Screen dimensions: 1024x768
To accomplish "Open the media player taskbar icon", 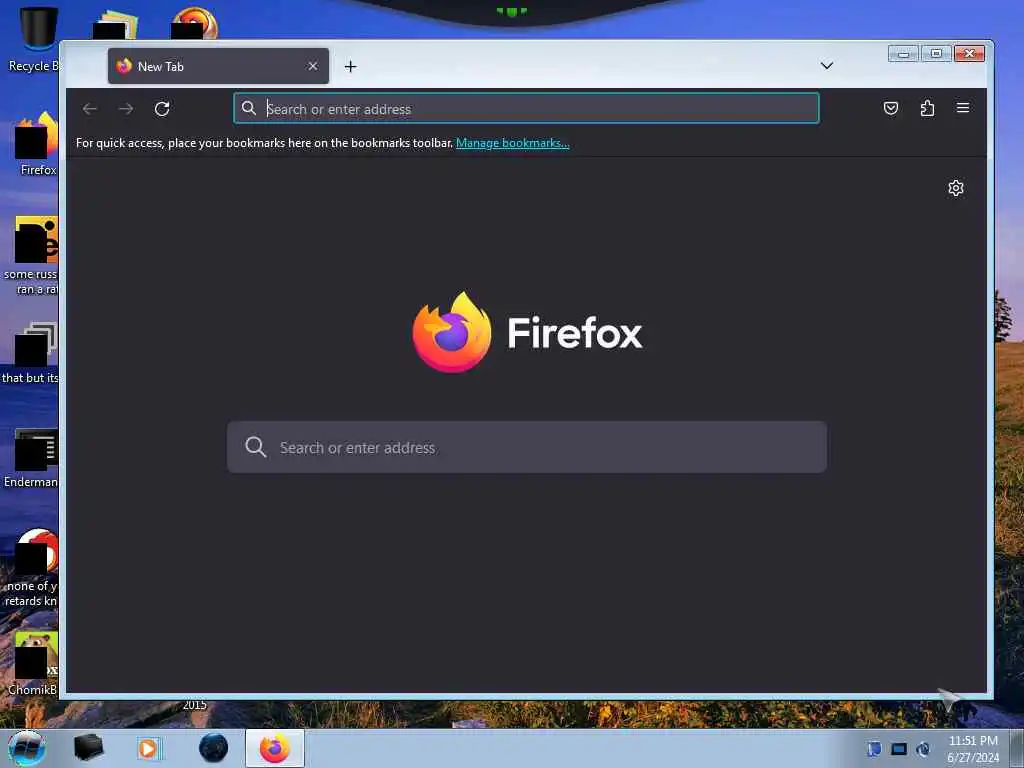I will click(x=148, y=748).
